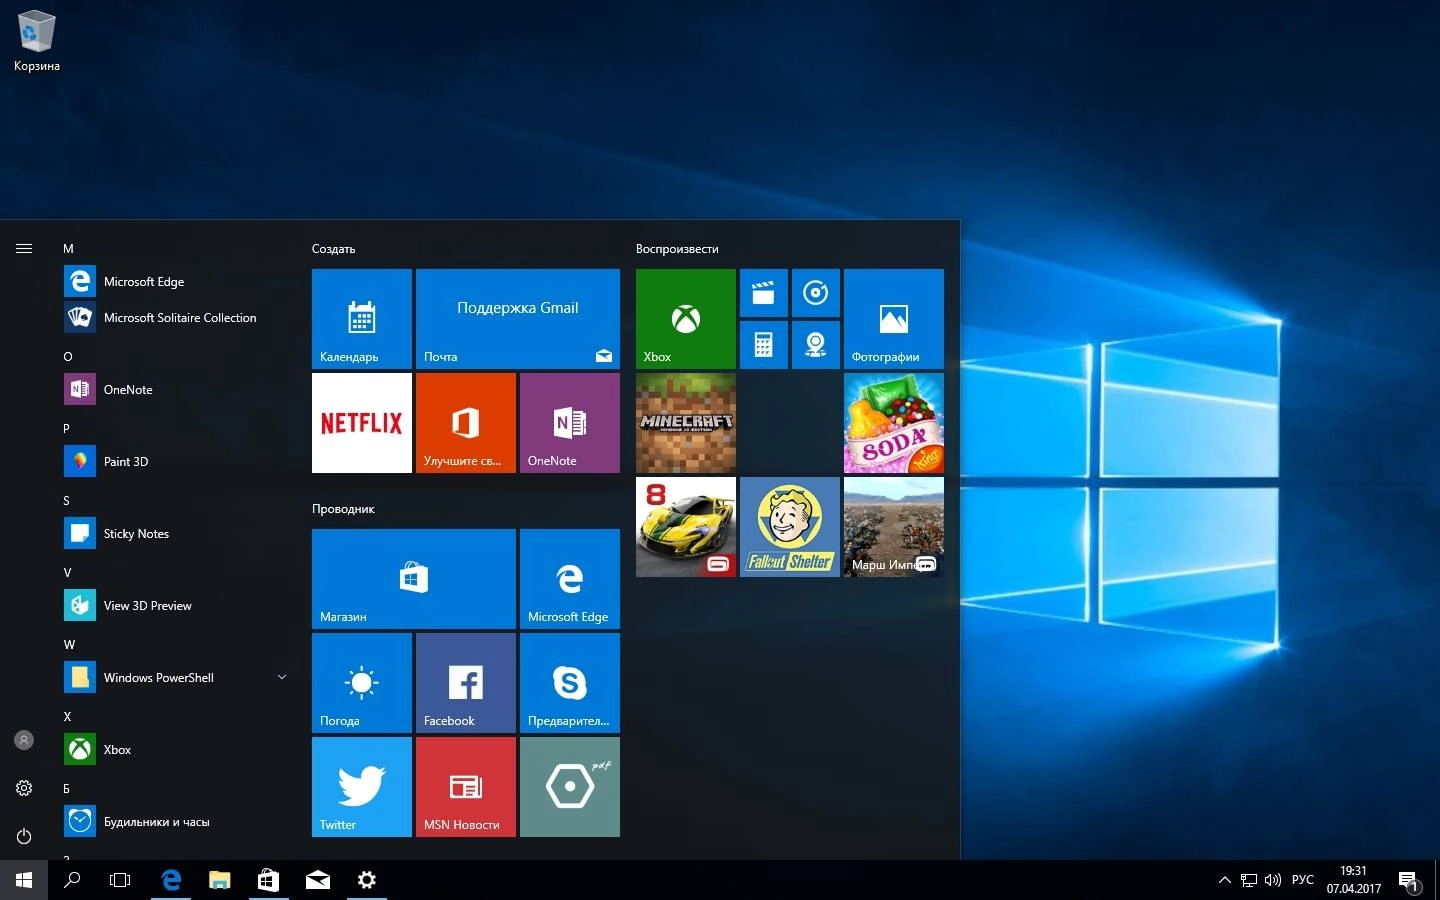
Task: Expand the Start menu hamburger button
Action: (x=24, y=248)
